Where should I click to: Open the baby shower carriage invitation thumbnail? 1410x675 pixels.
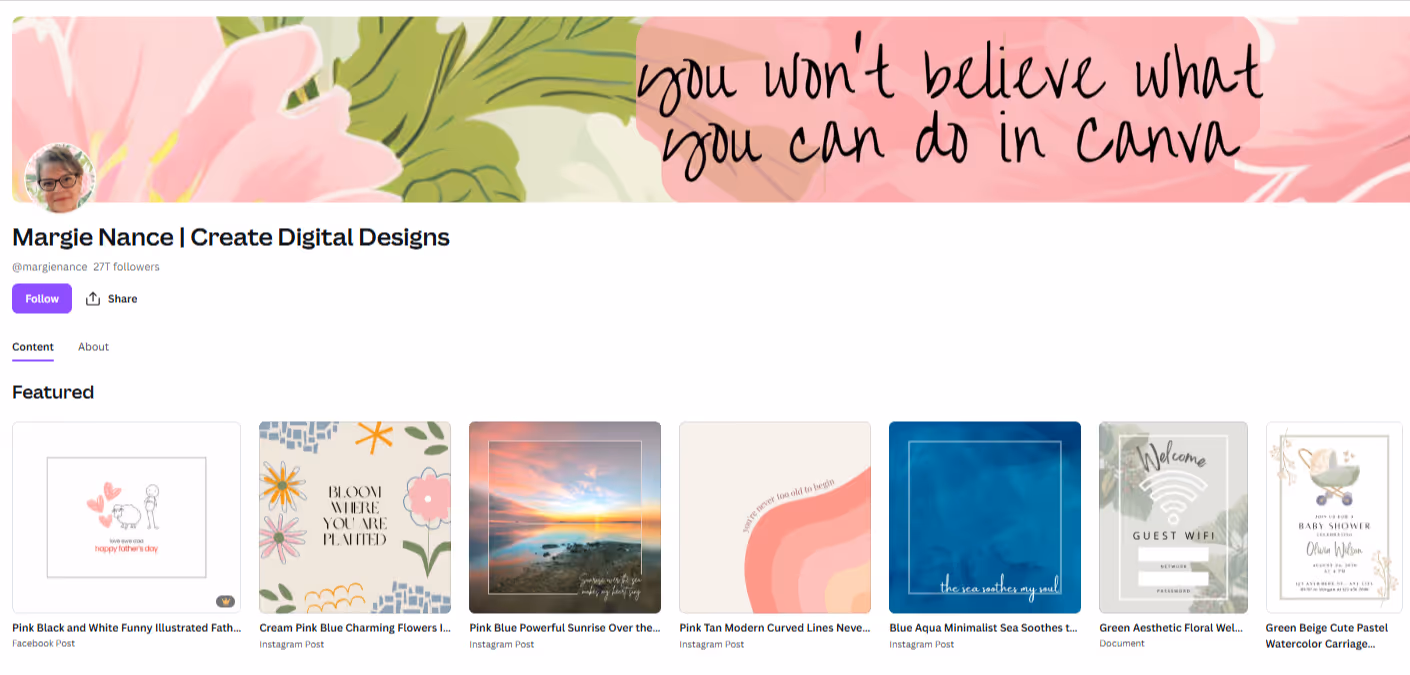(x=1334, y=517)
